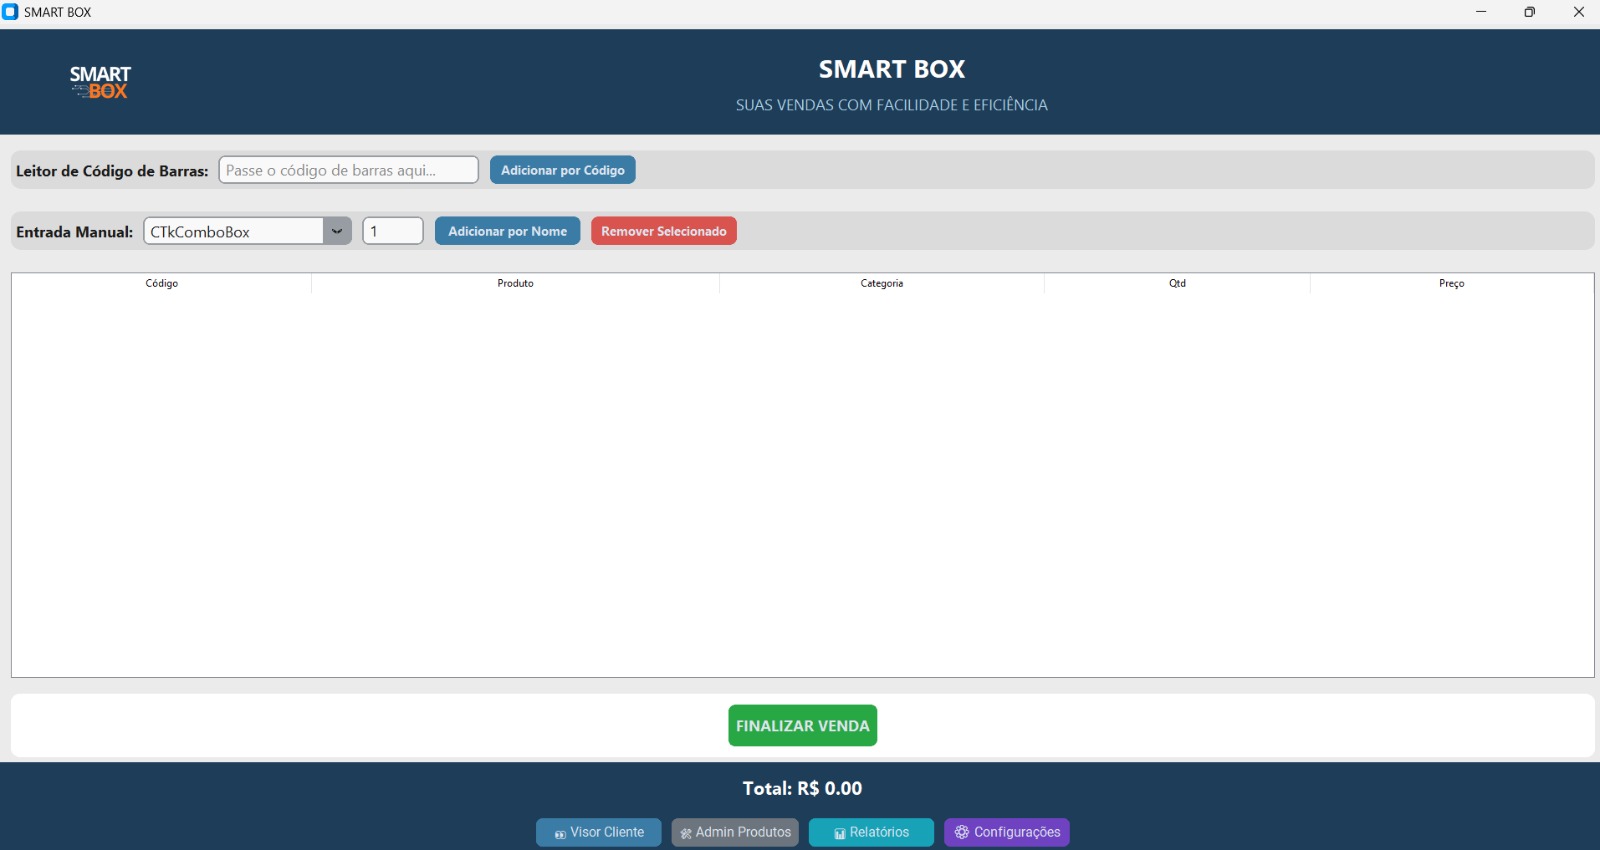Open the Visor Cliente customer display
The height and width of the screenshot is (850, 1600).
[x=598, y=832]
